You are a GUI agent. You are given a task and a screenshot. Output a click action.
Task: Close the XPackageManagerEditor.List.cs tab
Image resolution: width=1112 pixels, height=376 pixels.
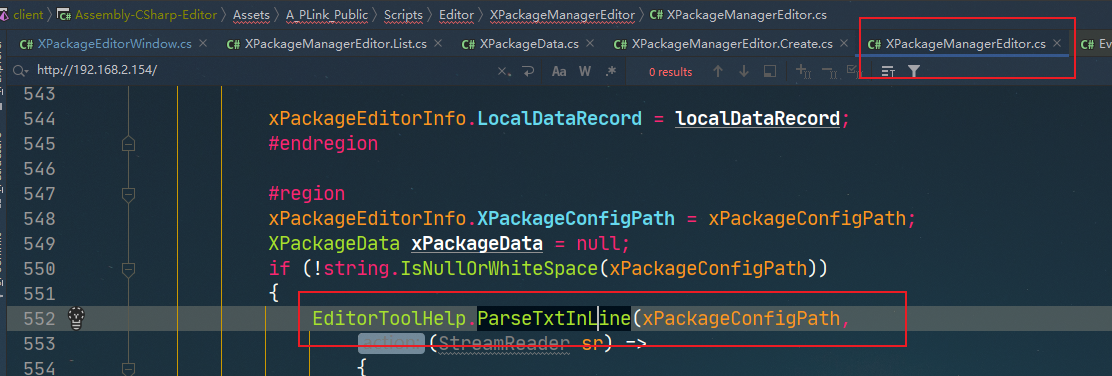pos(438,44)
